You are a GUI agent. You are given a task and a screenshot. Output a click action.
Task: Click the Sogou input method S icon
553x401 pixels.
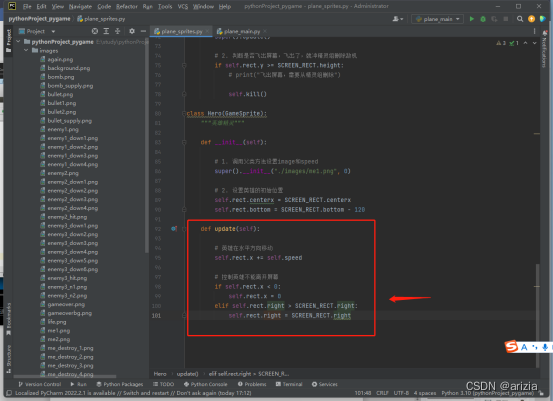click(511, 346)
